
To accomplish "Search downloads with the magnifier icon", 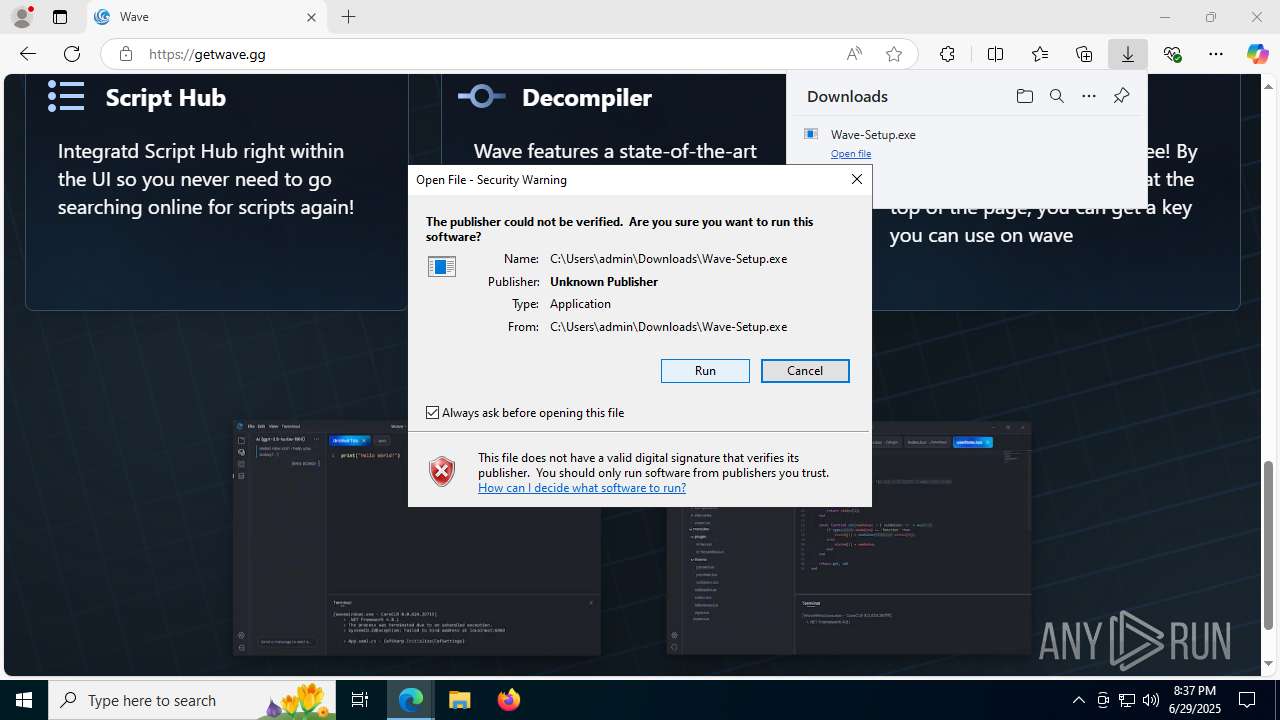I will 1056,96.
